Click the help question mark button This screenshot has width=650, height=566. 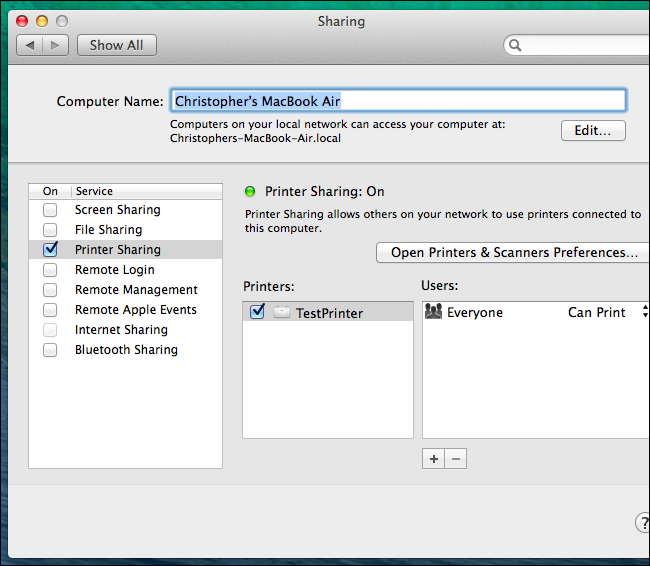click(642, 522)
